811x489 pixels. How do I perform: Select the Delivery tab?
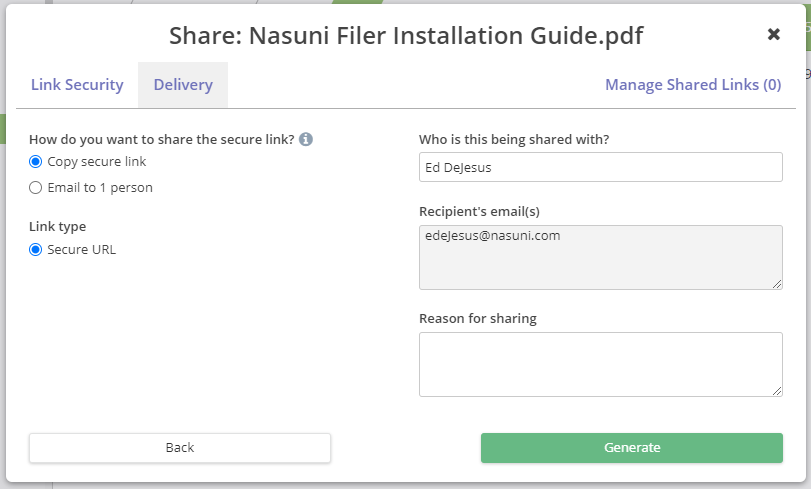[183, 85]
